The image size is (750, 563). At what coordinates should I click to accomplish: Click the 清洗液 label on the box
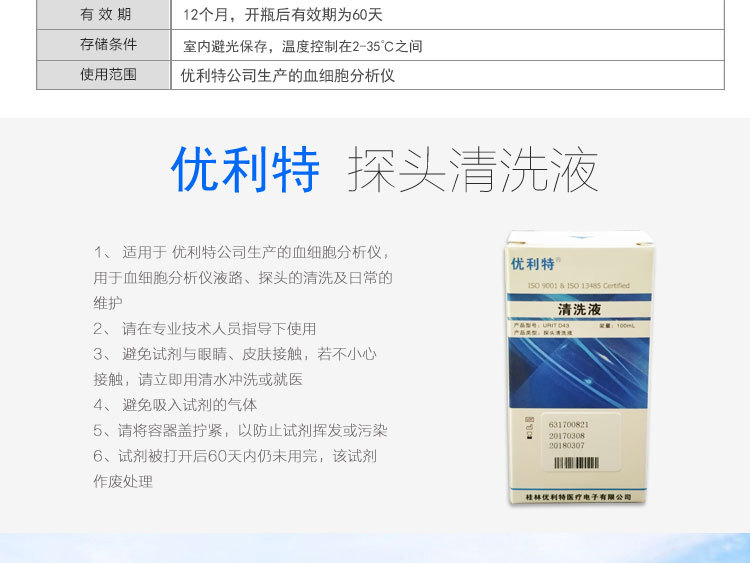point(579,309)
